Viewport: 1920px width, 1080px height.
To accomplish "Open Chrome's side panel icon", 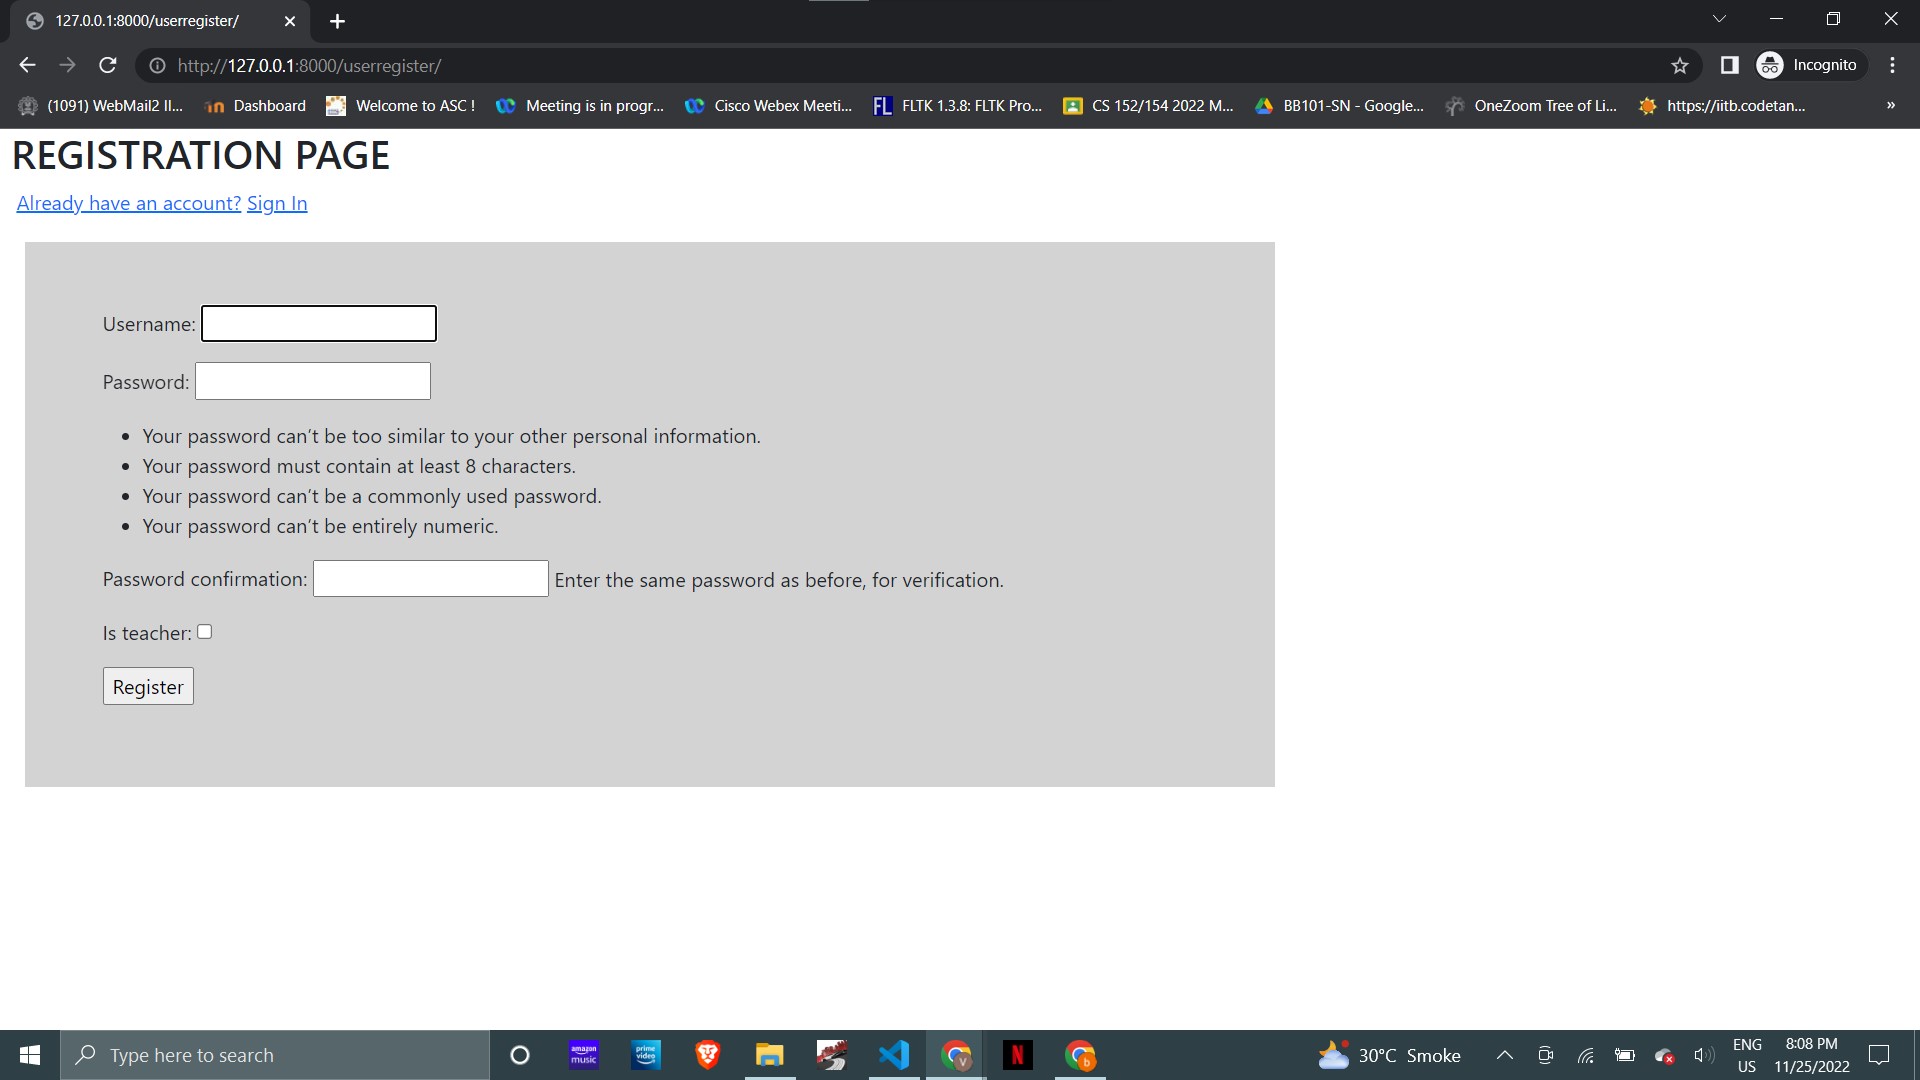I will (x=1729, y=64).
